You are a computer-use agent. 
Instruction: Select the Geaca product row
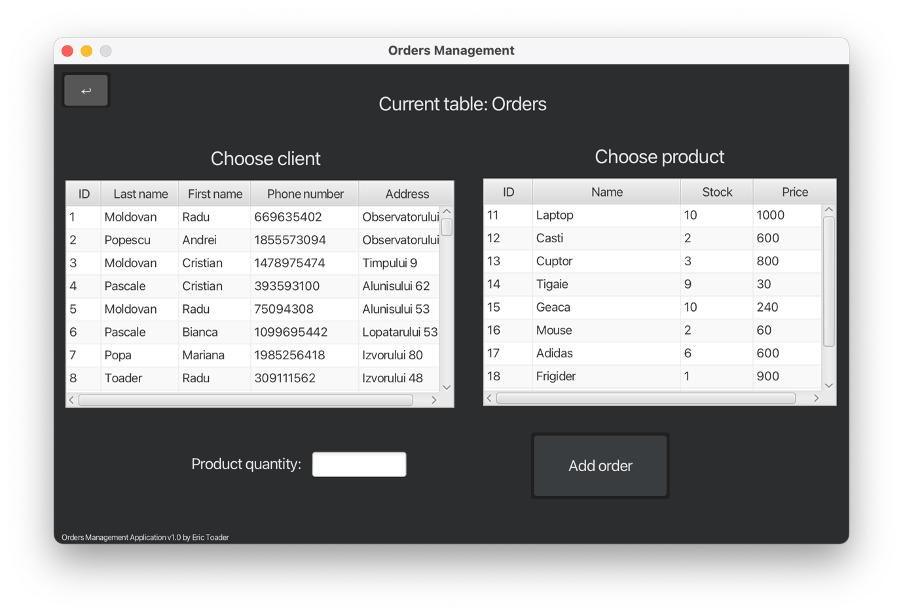pyautogui.click(x=653, y=307)
